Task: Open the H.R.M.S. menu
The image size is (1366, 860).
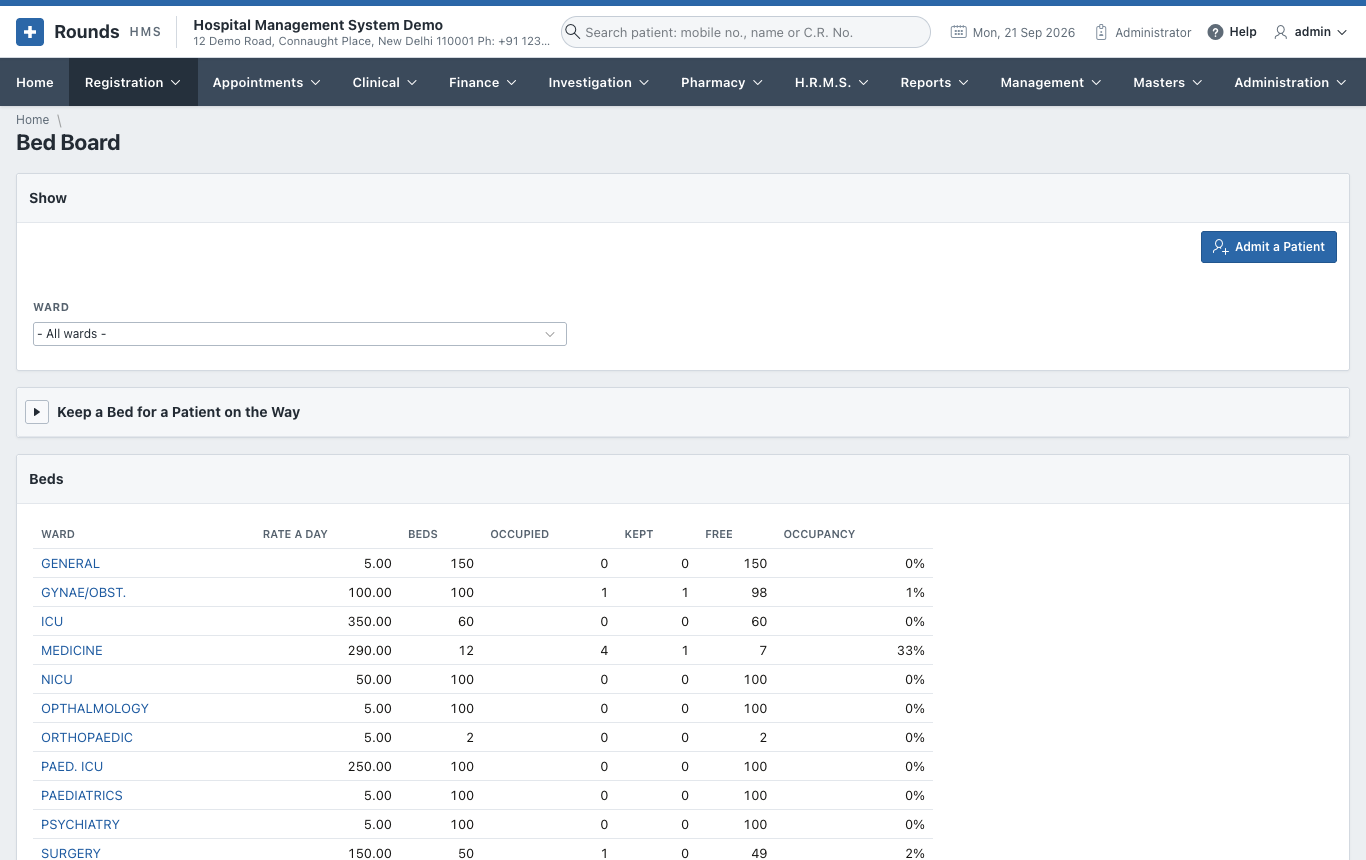Action: (x=832, y=82)
